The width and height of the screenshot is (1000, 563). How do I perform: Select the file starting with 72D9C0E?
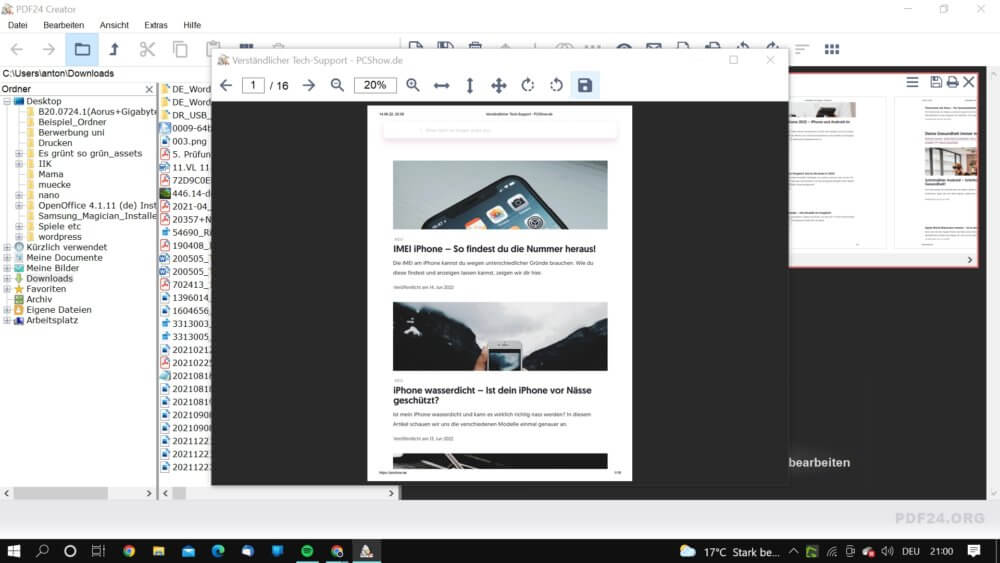pyautogui.click(x=191, y=180)
